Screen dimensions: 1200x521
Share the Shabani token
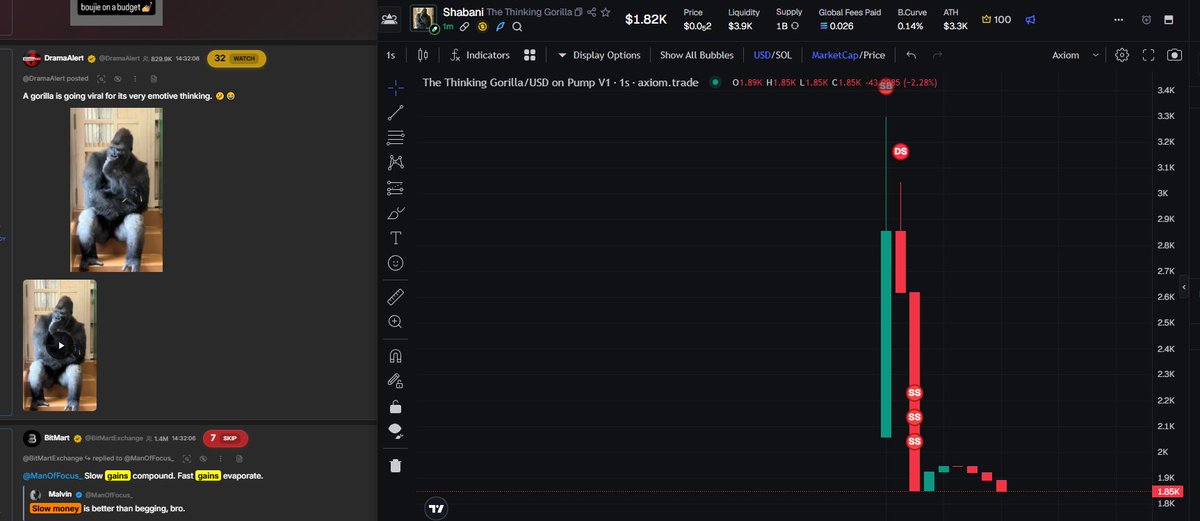(592, 12)
